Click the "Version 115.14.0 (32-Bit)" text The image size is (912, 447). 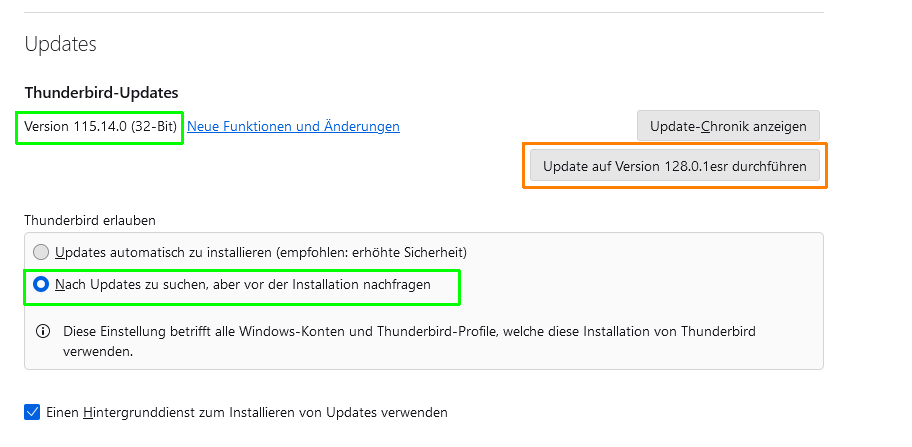(x=100, y=127)
